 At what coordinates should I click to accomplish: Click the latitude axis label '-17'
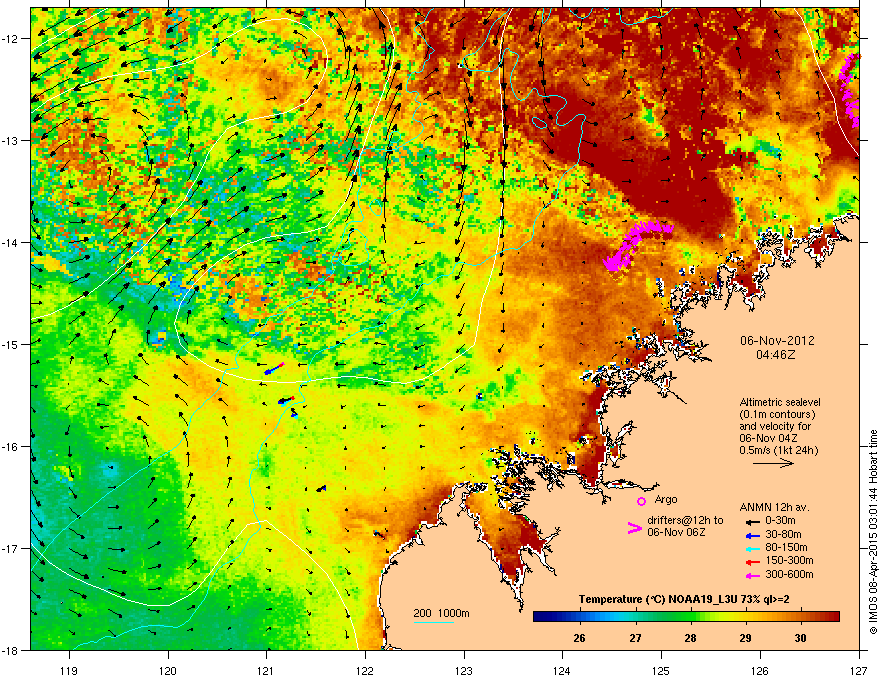click(10, 548)
